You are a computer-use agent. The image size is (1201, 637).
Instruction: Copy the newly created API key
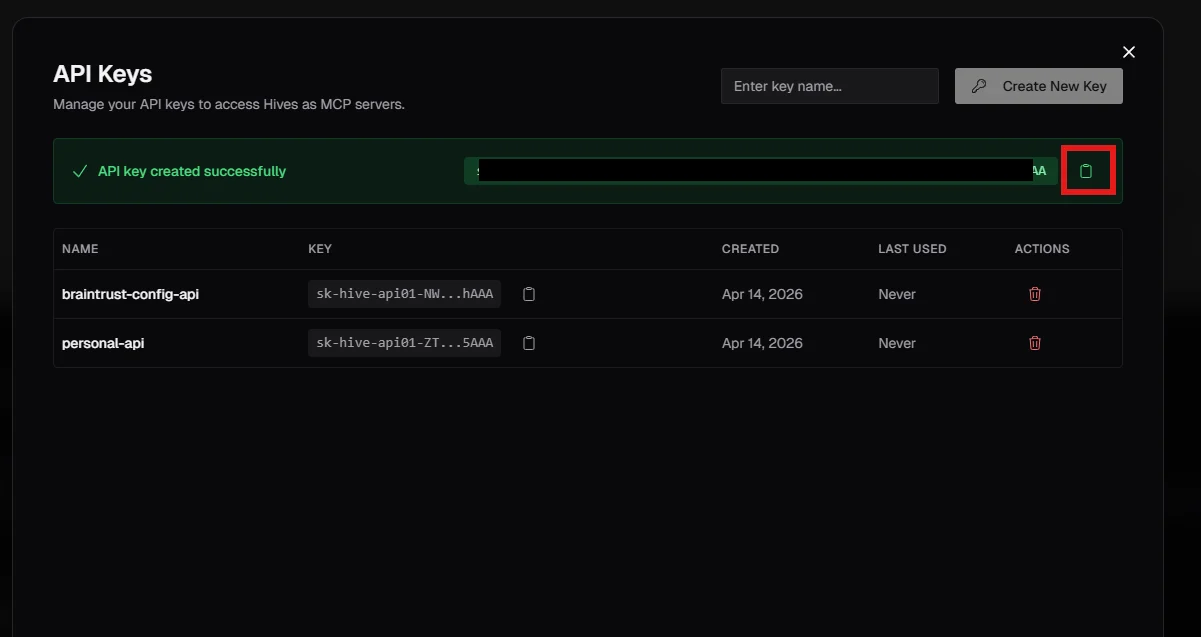coord(1086,171)
